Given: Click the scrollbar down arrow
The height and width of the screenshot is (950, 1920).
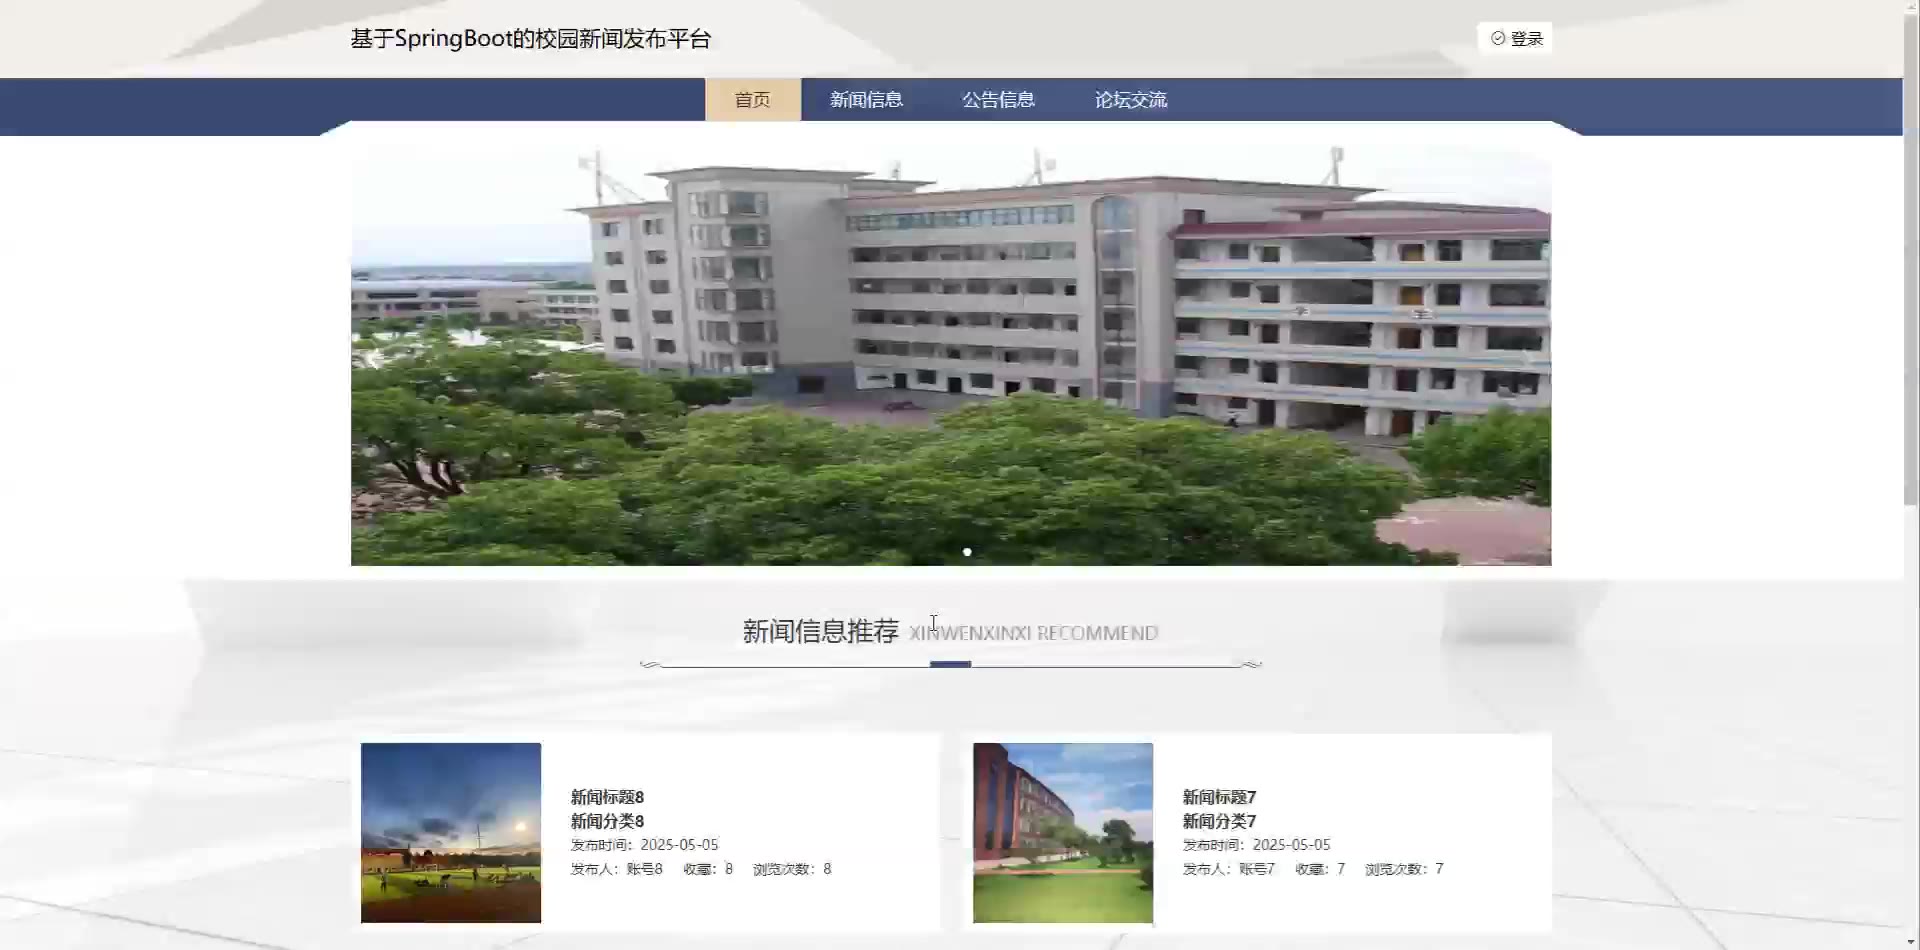Looking at the screenshot, I should 1911,942.
